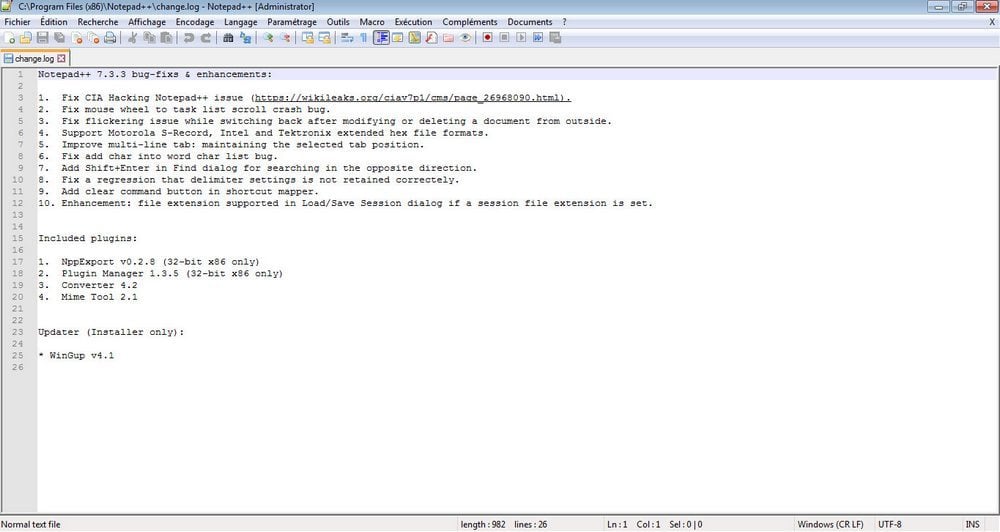The image size is (1000, 532).
Task: Expand the Compléments menu
Action: (469, 21)
